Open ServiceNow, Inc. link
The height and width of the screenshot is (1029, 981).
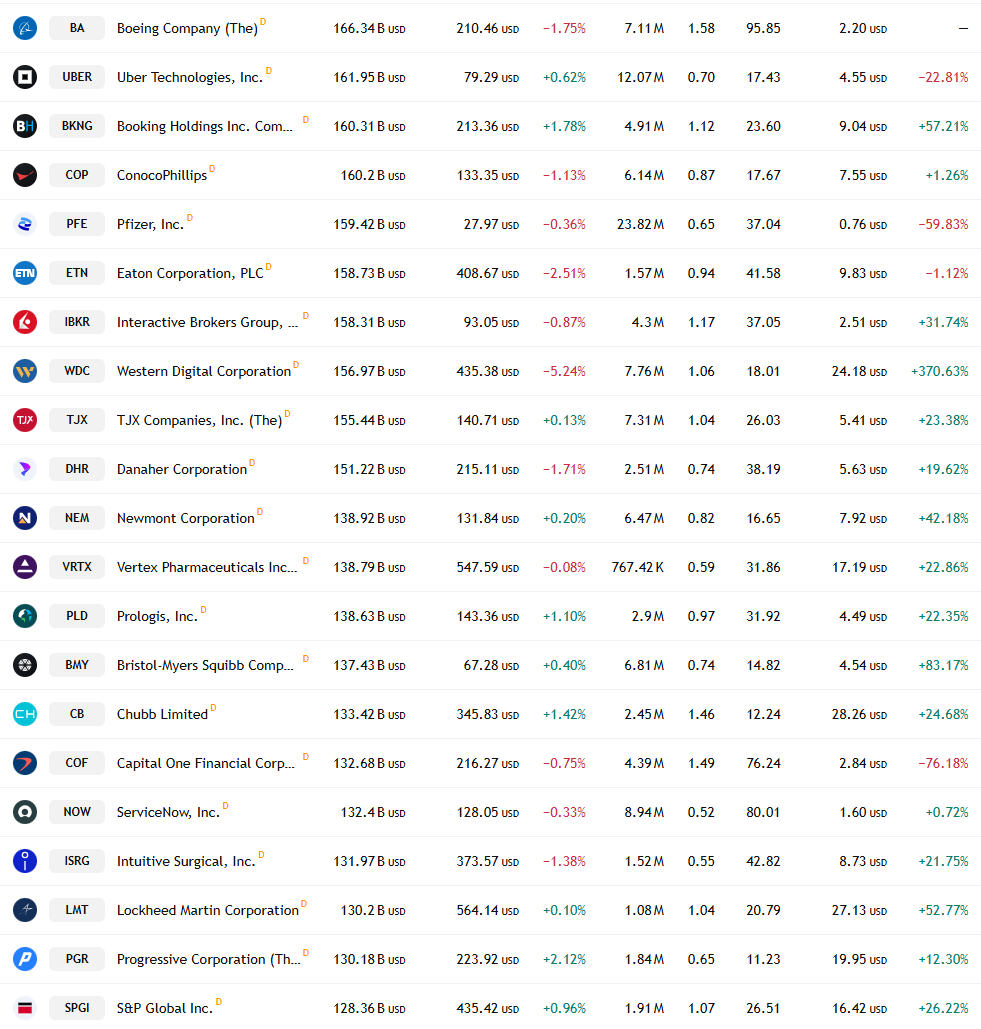[x=169, y=812]
